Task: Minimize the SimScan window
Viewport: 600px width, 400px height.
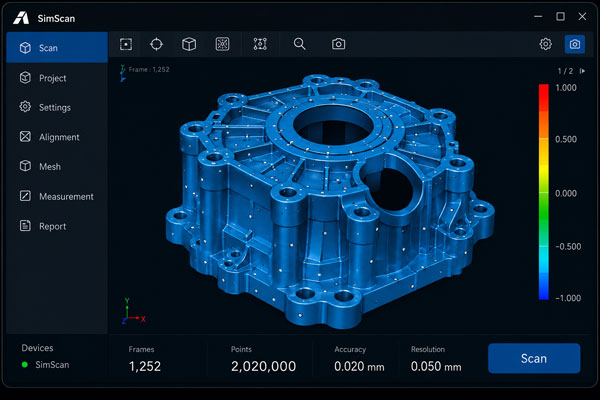Action: coord(538,16)
